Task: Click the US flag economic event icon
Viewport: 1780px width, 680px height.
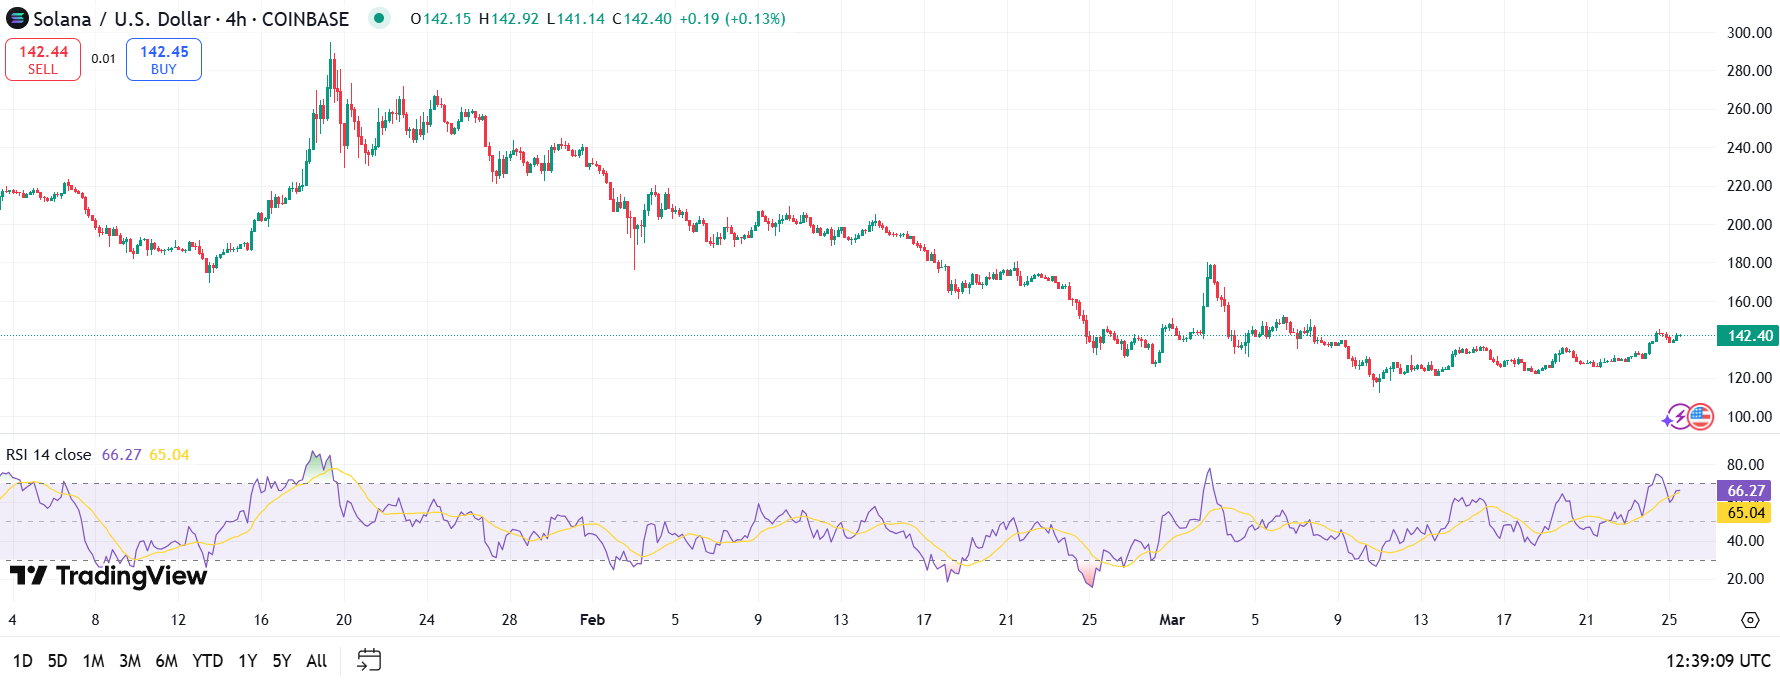Action: pyautogui.click(x=1700, y=417)
